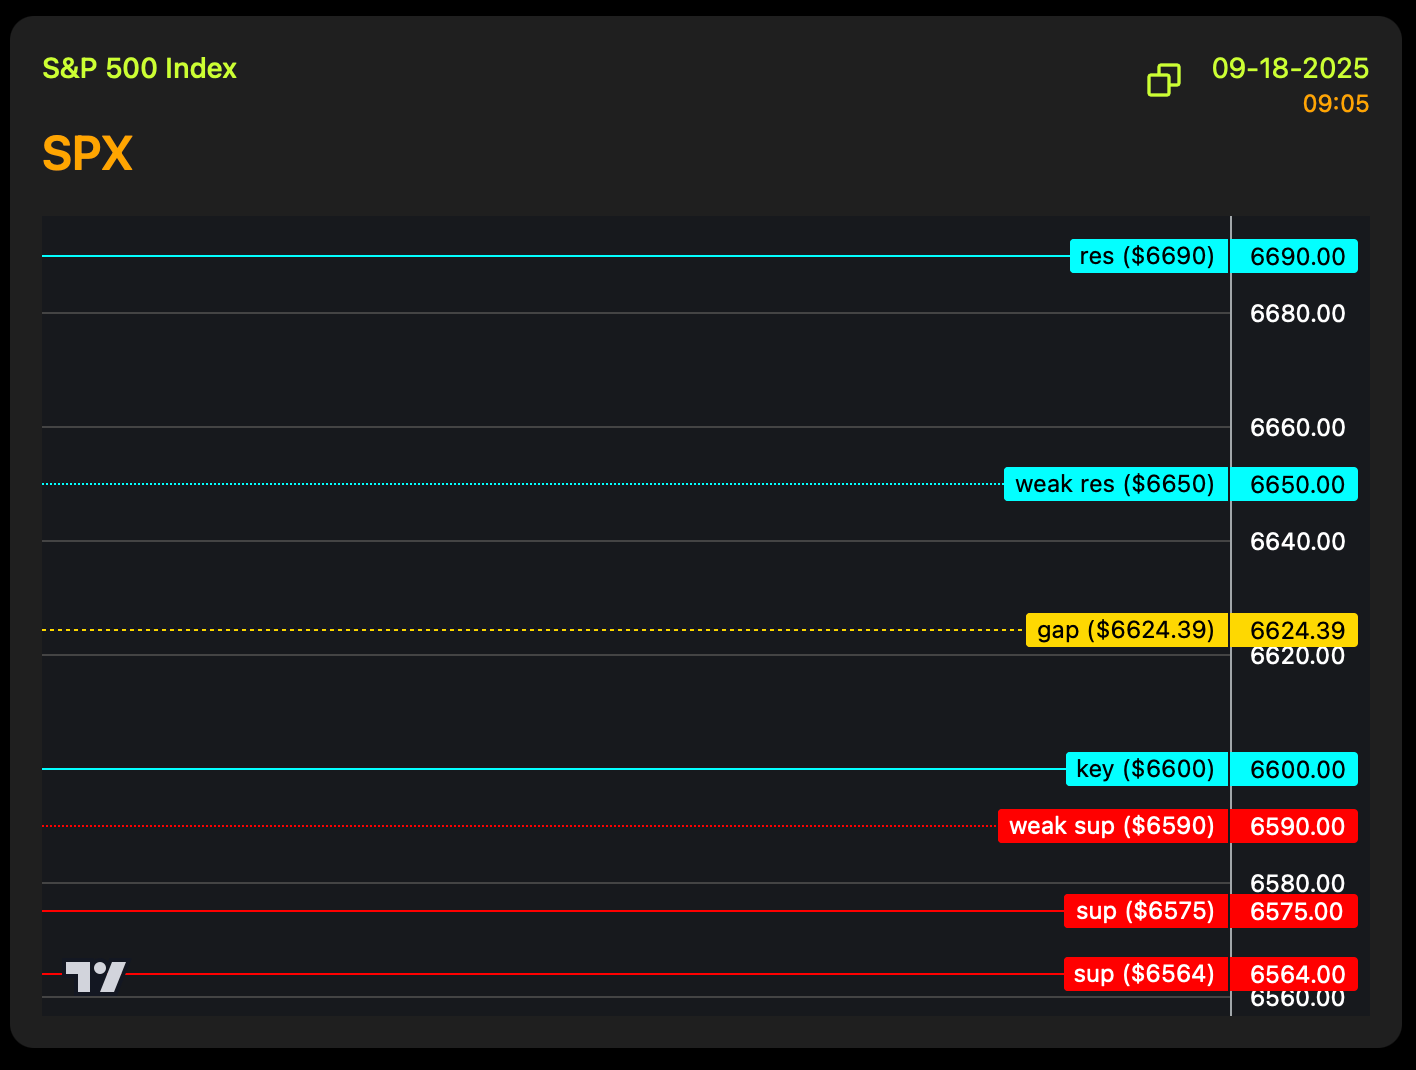Screen dimensions: 1416x1070
Task: Click the 09:05 time text
Action: click(x=1336, y=104)
